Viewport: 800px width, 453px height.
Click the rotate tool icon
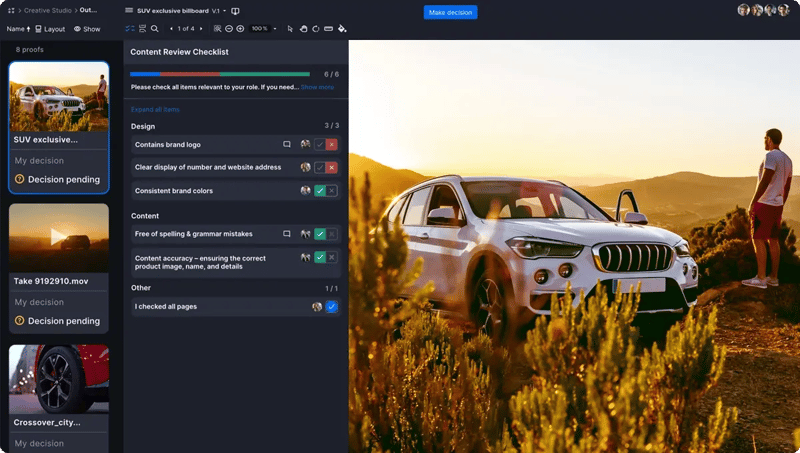[x=316, y=29]
